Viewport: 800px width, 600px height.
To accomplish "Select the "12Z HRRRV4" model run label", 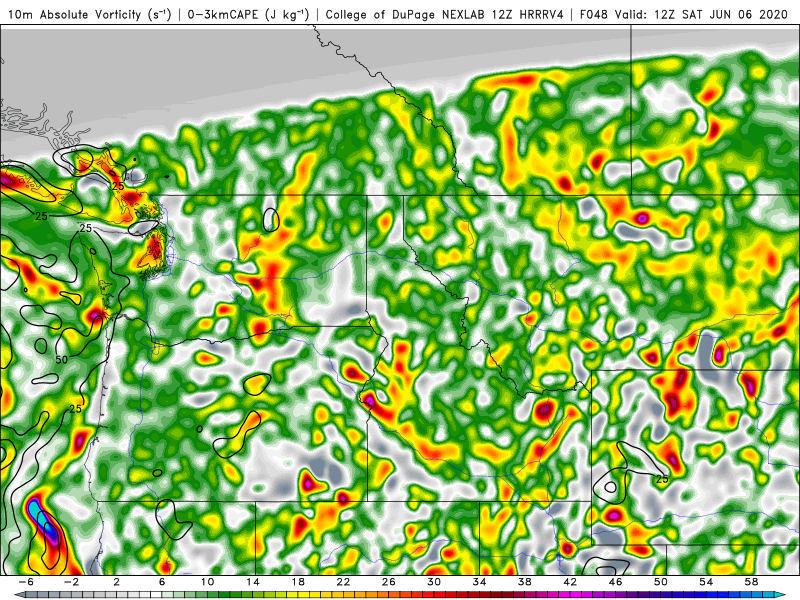I will coord(528,15).
